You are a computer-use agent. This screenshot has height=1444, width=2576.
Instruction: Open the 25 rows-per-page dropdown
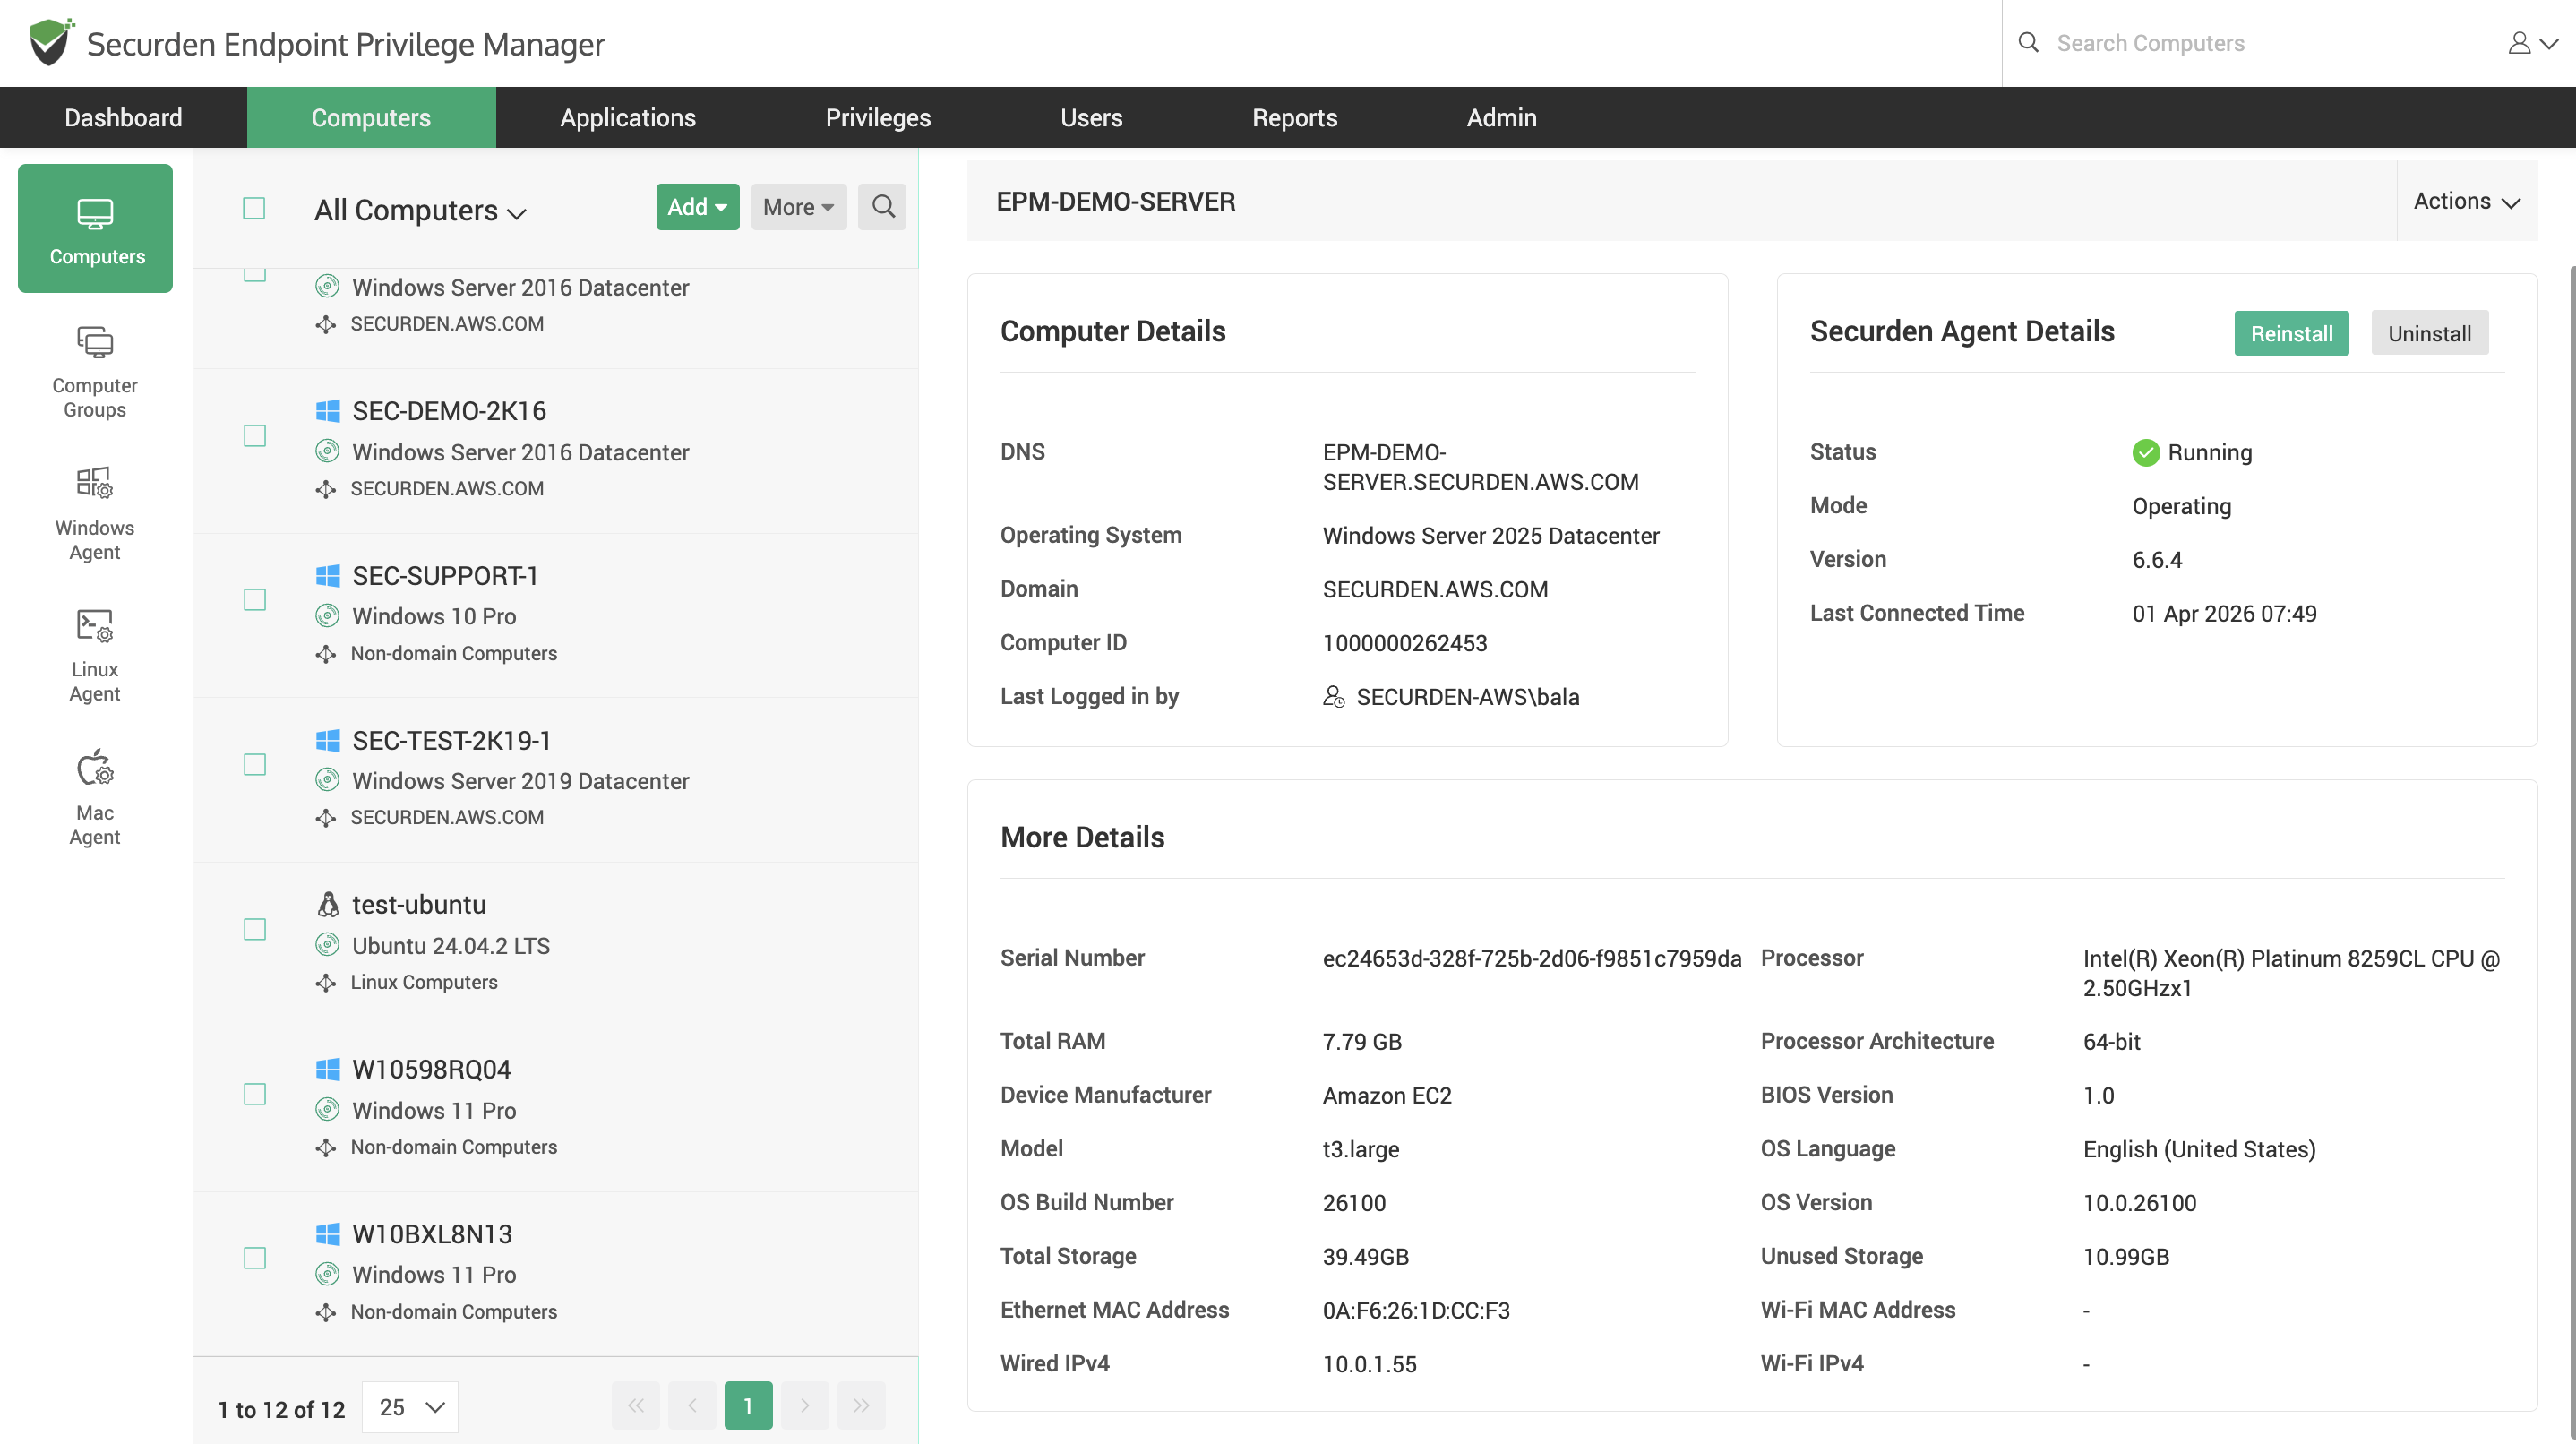point(410,1407)
